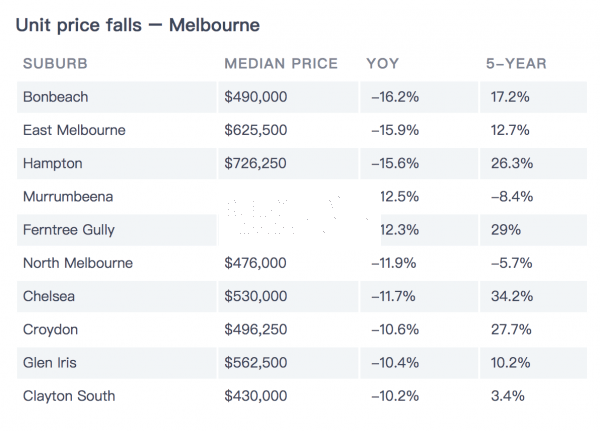Click East Melbourne's $625,500 median price
This screenshot has height=431, width=600.
(256, 130)
